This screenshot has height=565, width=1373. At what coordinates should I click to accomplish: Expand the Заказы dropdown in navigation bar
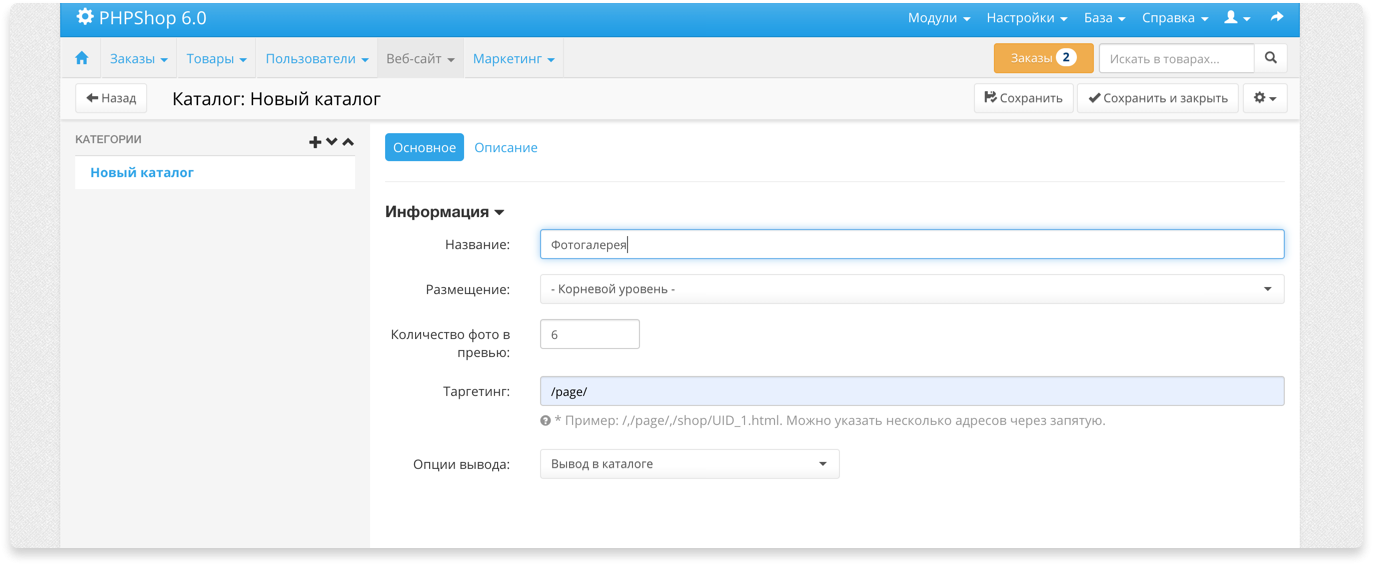(139, 59)
